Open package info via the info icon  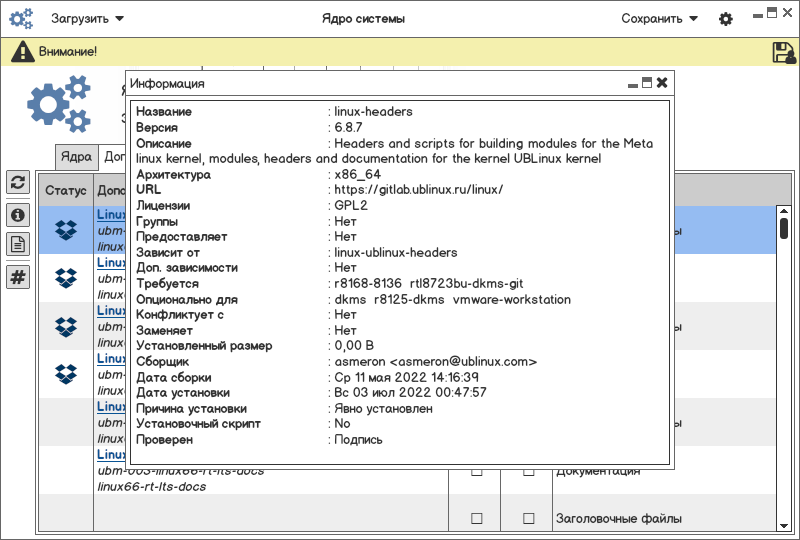pyautogui.click(x=18, y=215)
